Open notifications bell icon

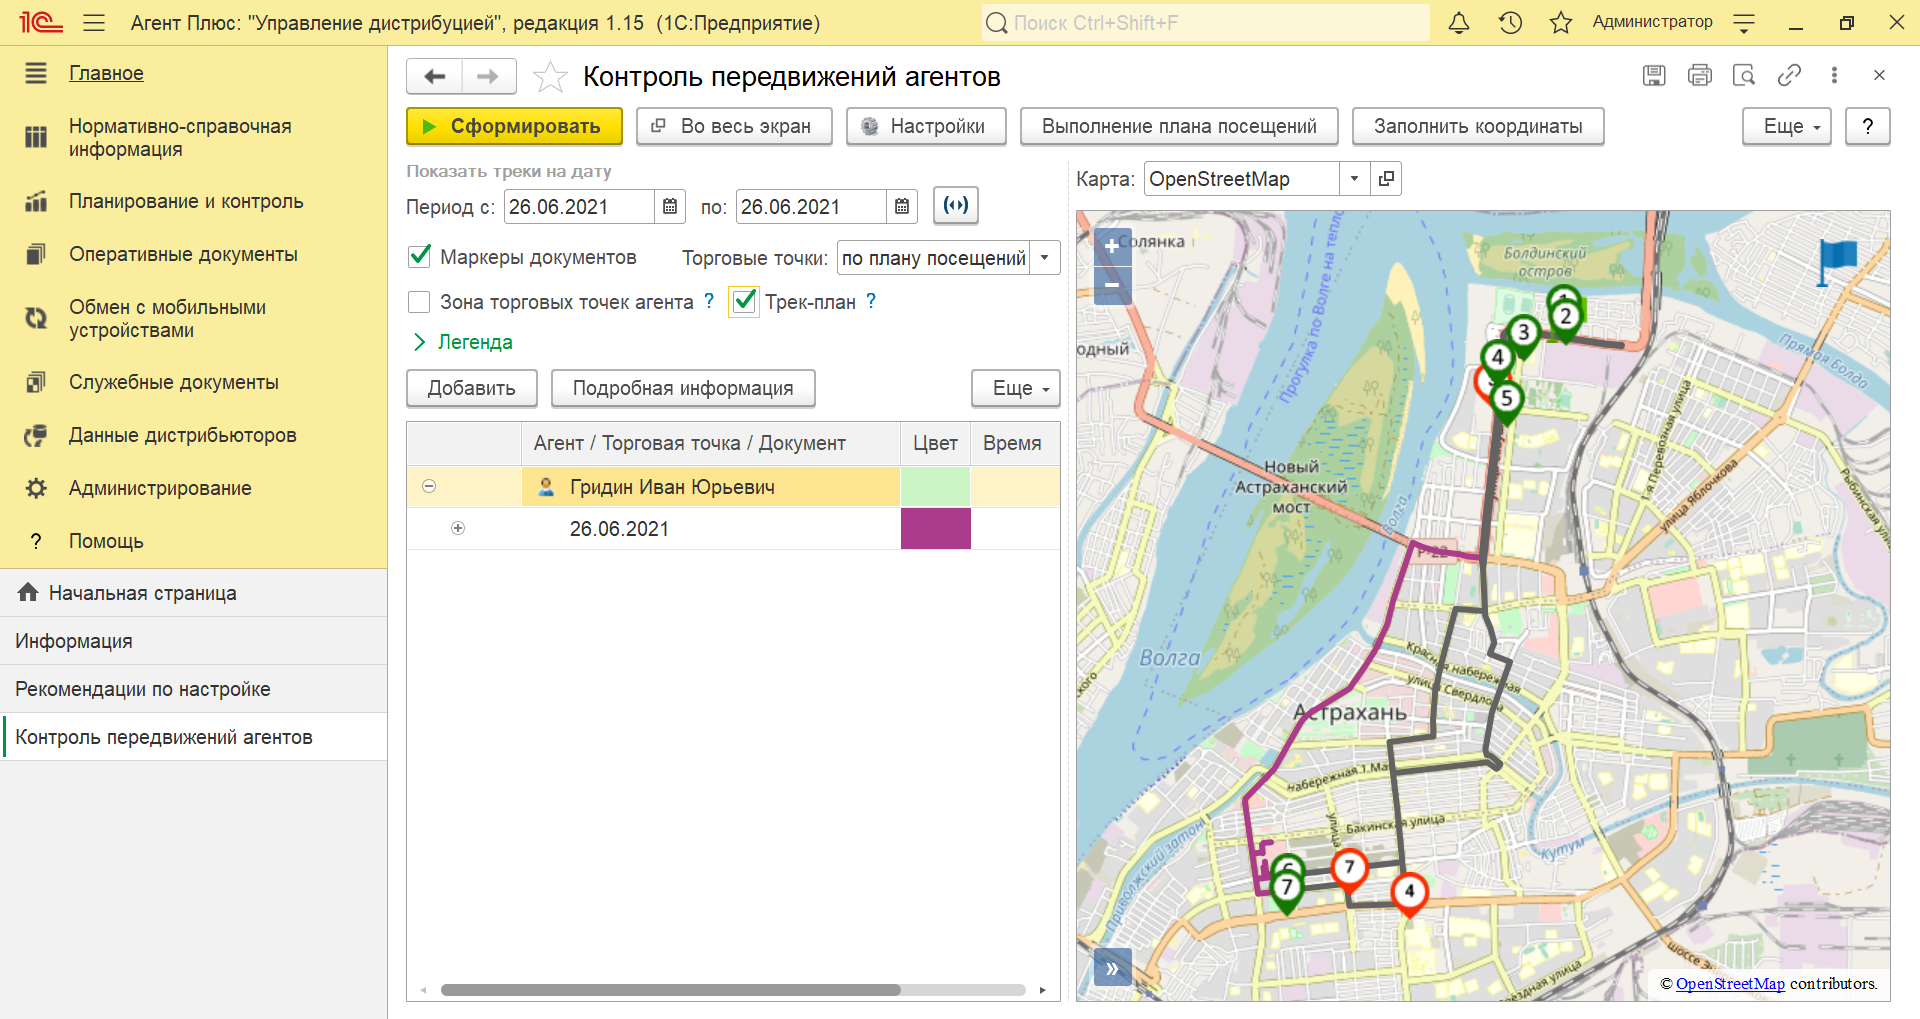pos(1459,22)
